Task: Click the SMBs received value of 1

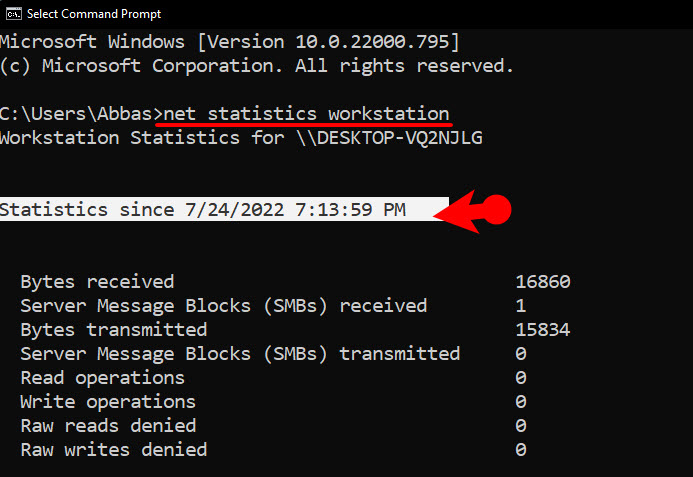Action: [x=521, y=306]
